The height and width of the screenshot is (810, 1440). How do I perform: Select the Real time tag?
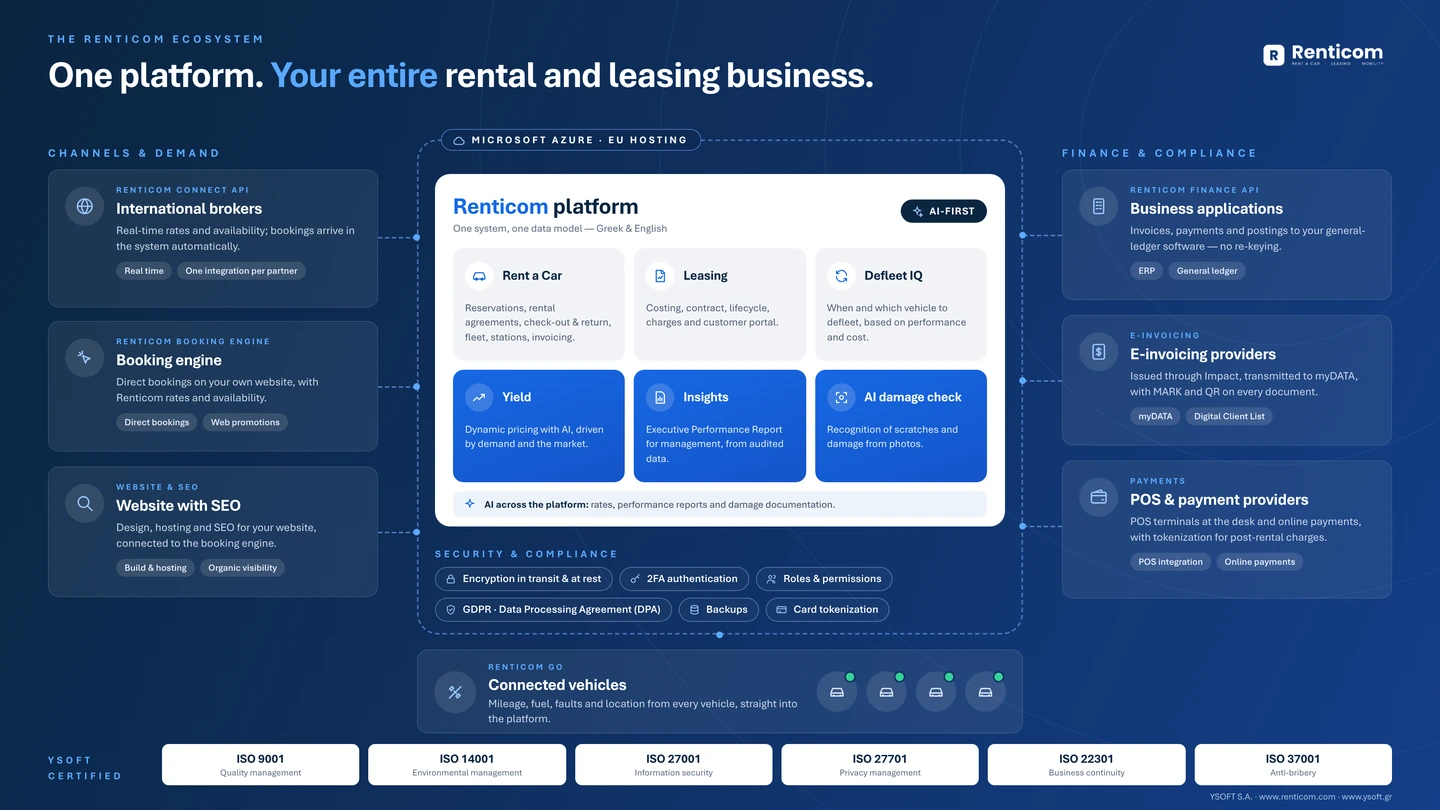[x=144, y=271]
